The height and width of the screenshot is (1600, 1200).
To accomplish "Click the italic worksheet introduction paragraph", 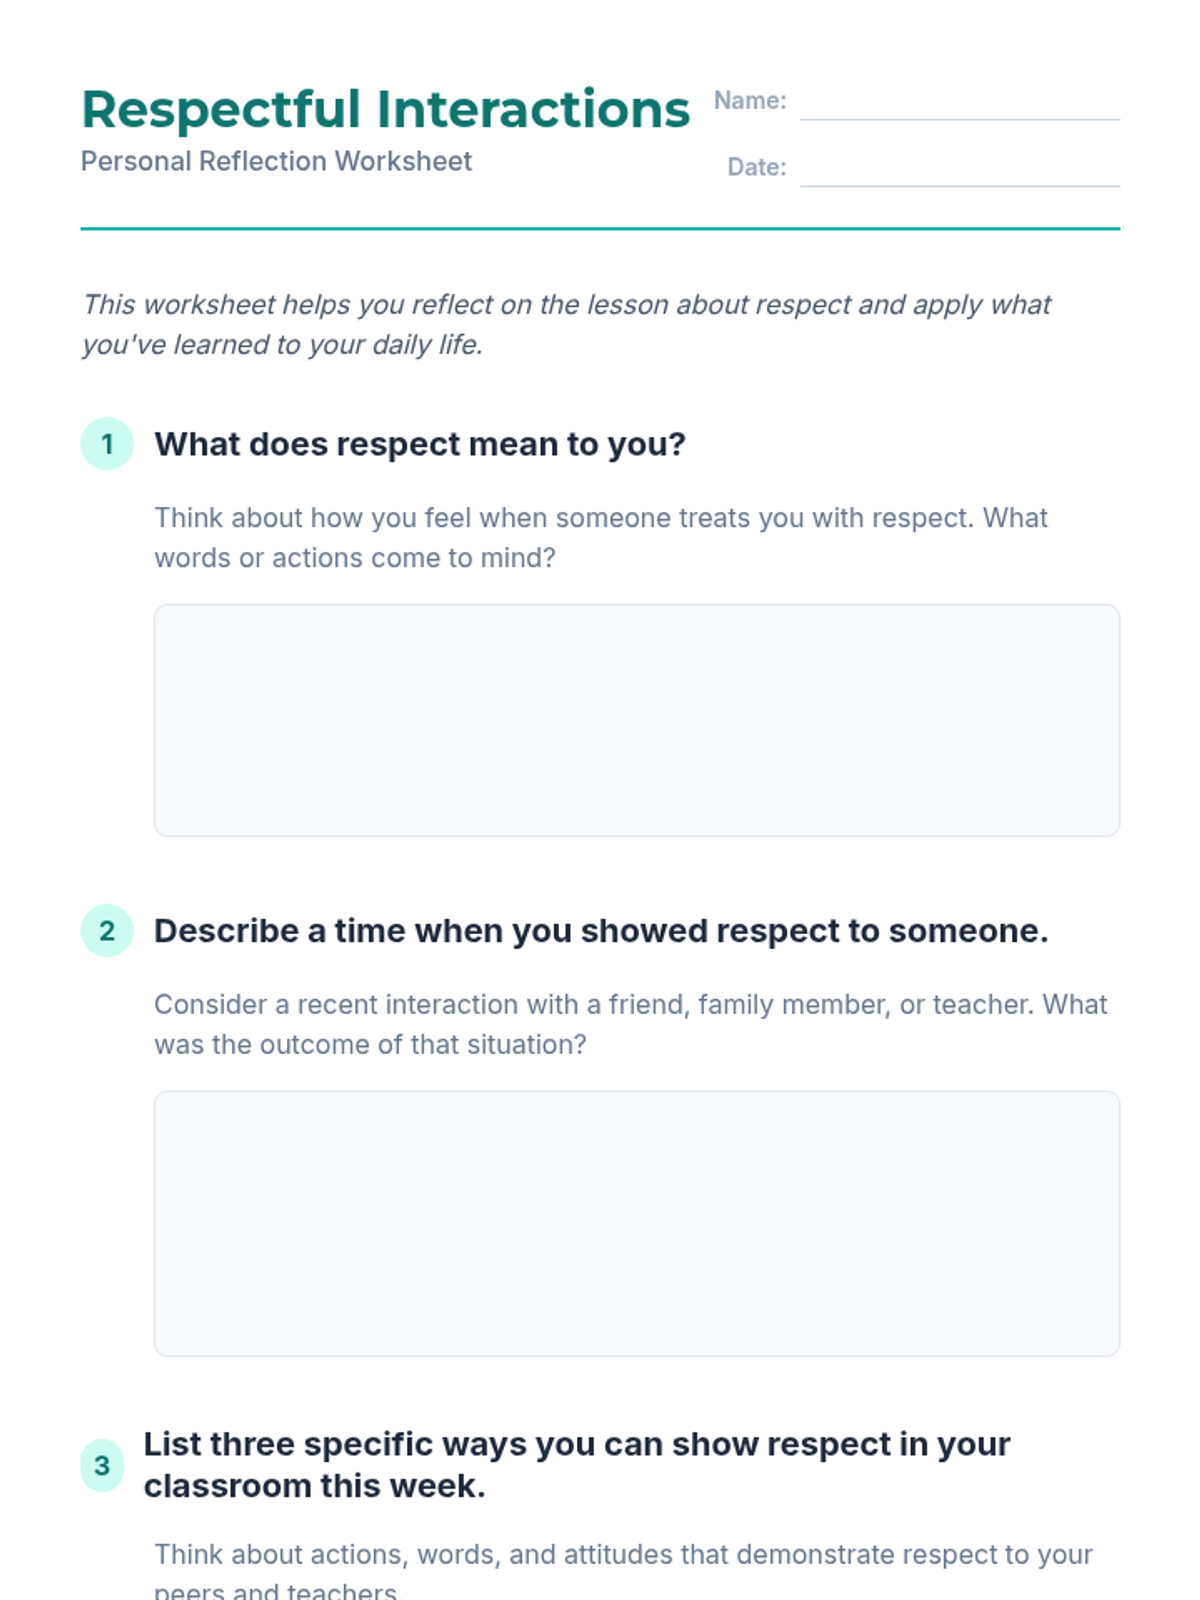I will point(566,324).
